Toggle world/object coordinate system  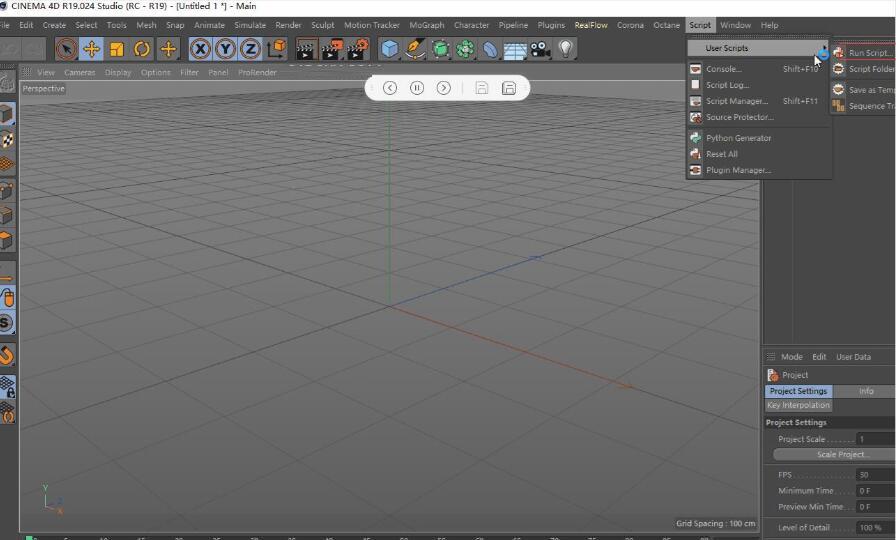277,49
